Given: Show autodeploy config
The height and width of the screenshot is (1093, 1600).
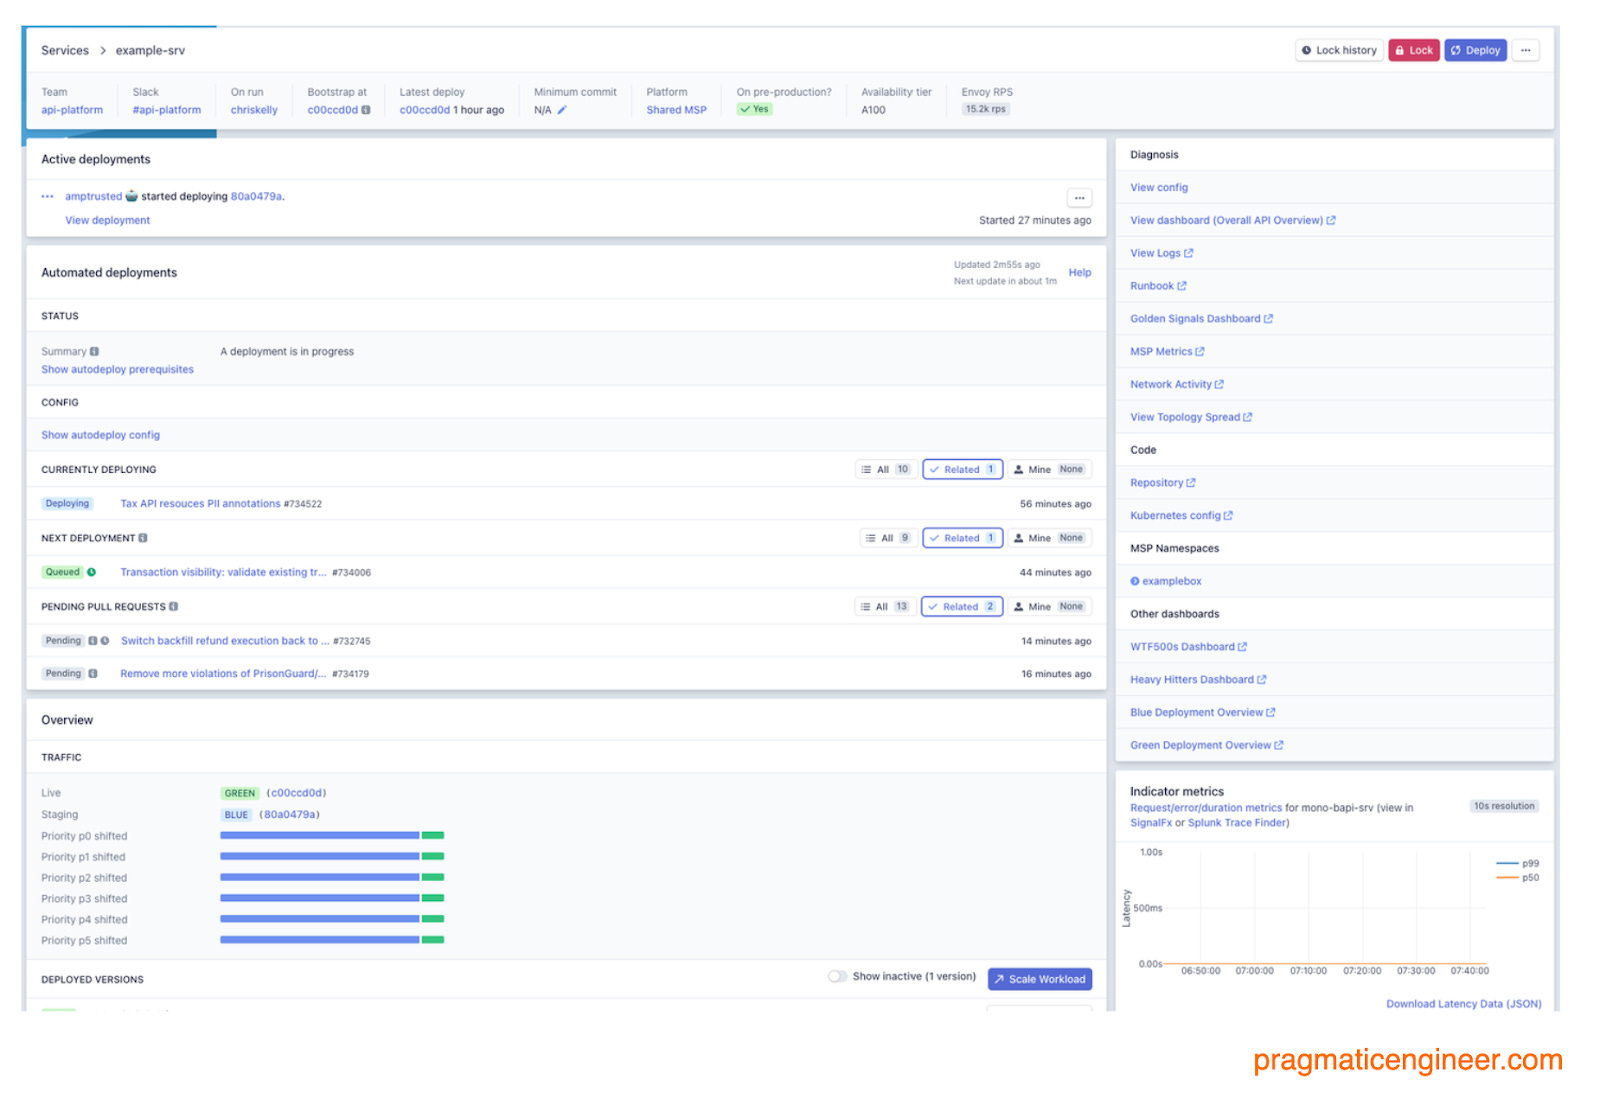Looking at the screenshot, I should point(99,434).
